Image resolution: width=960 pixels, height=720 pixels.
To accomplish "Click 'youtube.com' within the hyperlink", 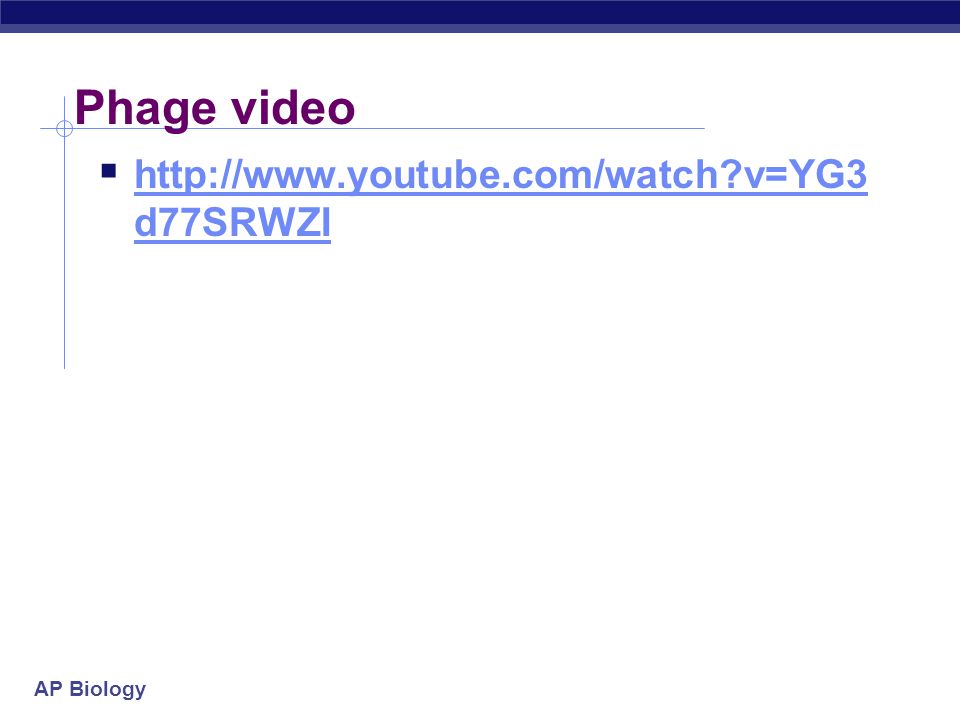I will 469,176.
